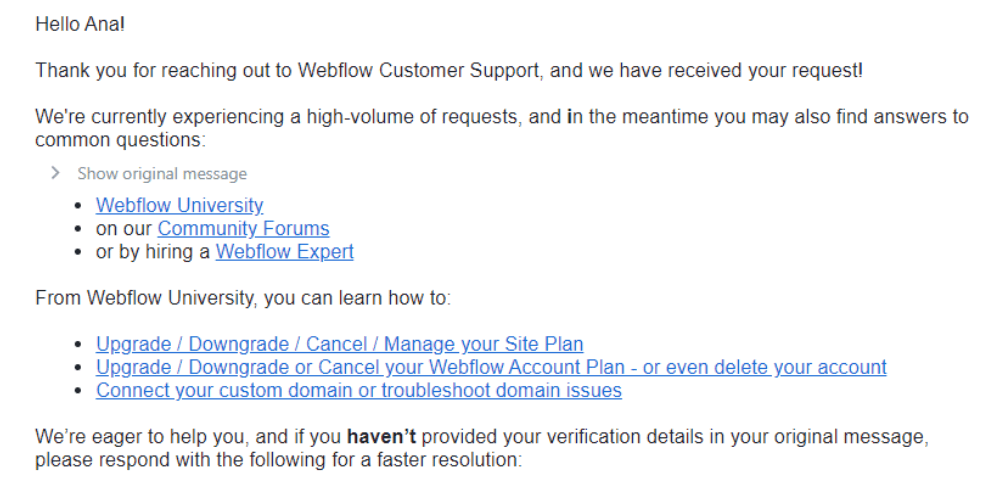This screenshot has height=492, width=993.
Task: Click the or by hiring a text
Action: (153, 252)
